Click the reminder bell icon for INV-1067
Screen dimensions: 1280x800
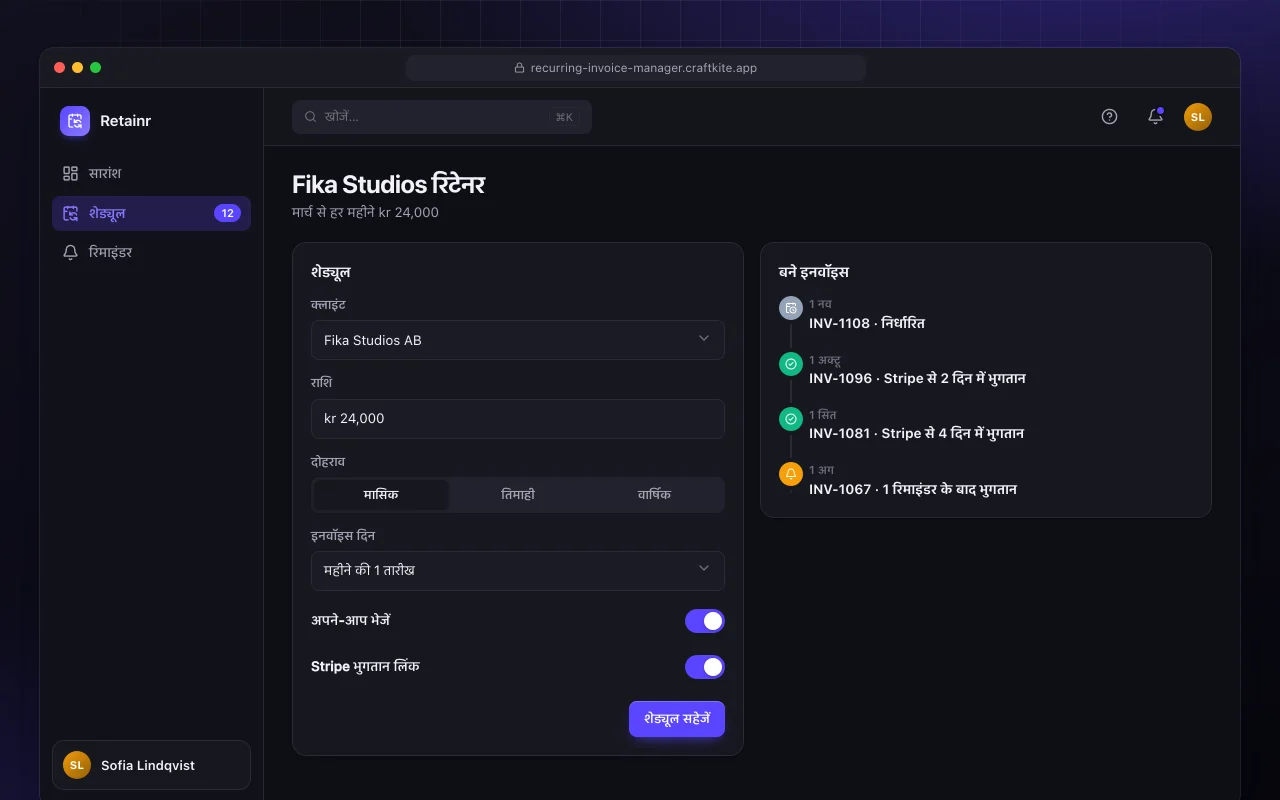[x=791, y=474]
